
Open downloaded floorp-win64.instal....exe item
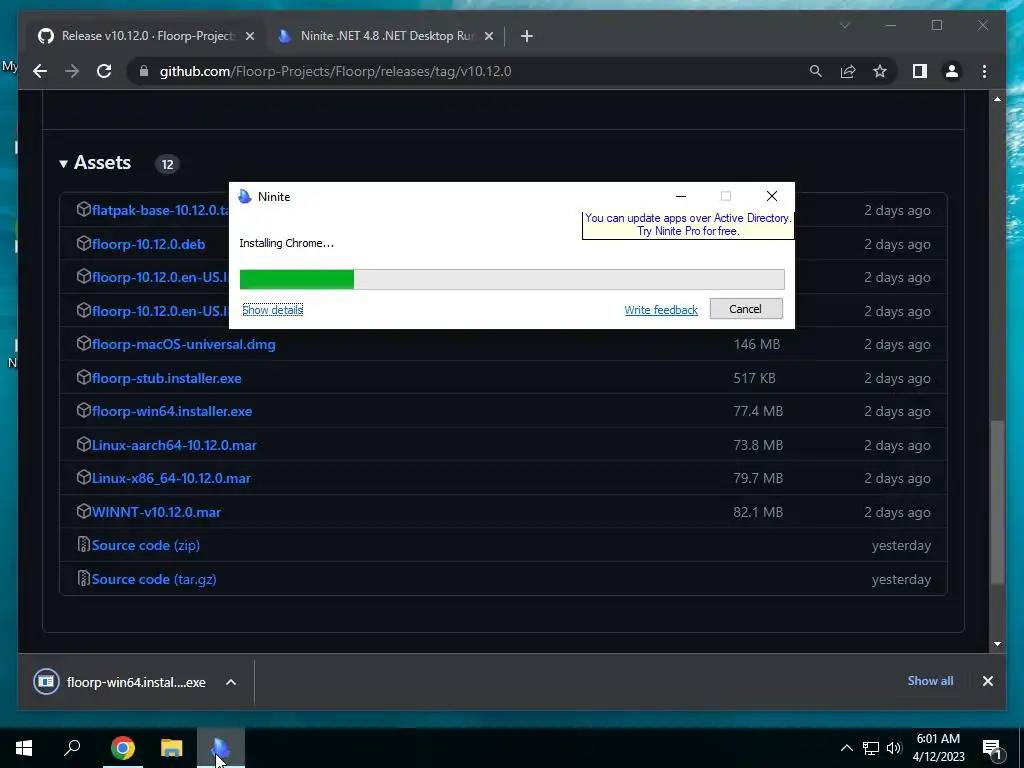(121, 682)
